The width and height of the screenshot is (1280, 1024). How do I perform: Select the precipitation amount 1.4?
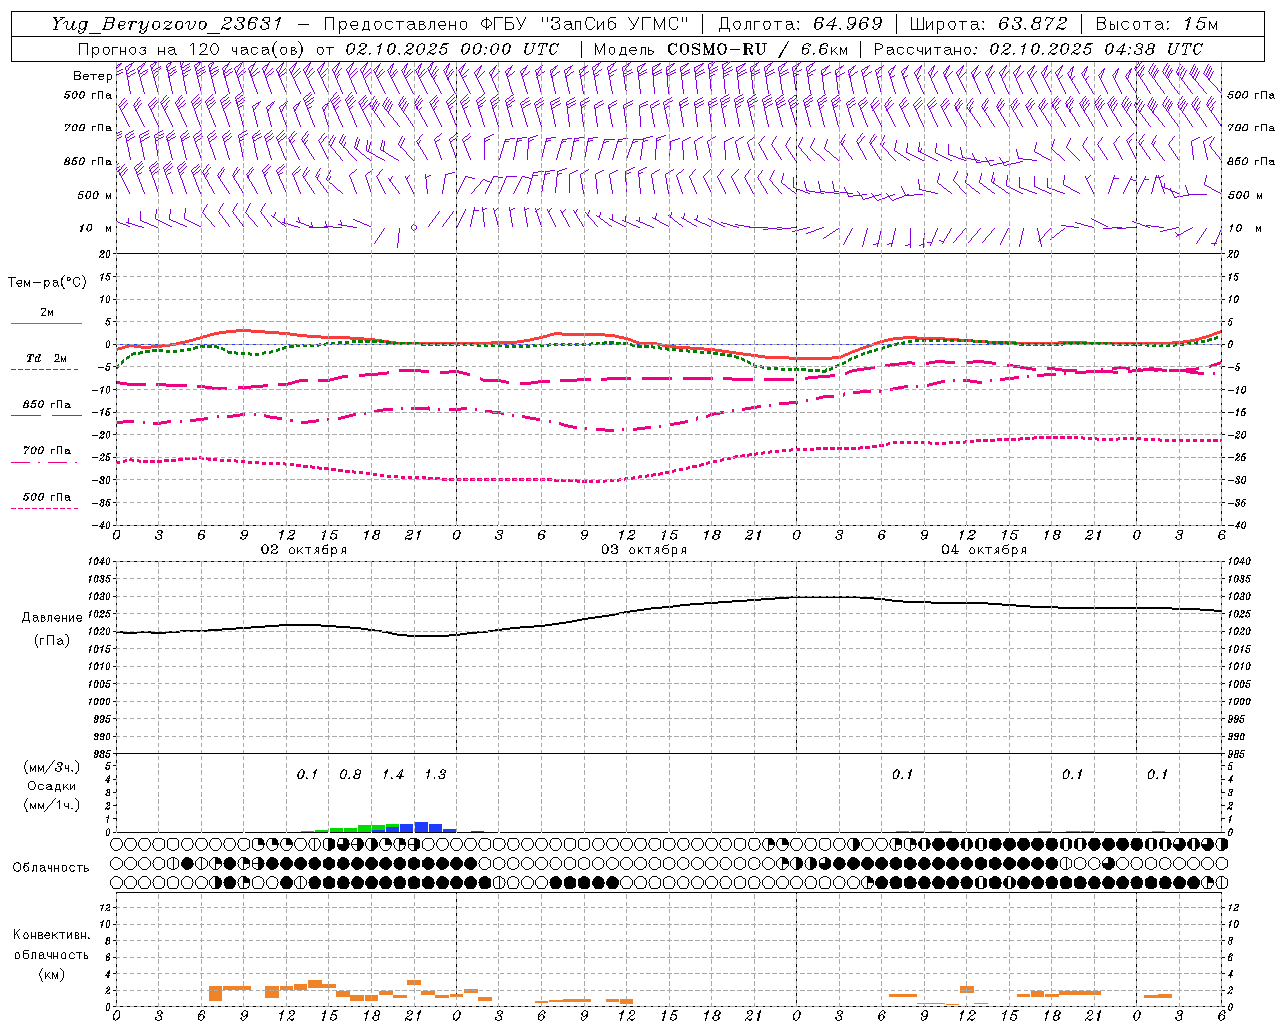click(393, 774)
